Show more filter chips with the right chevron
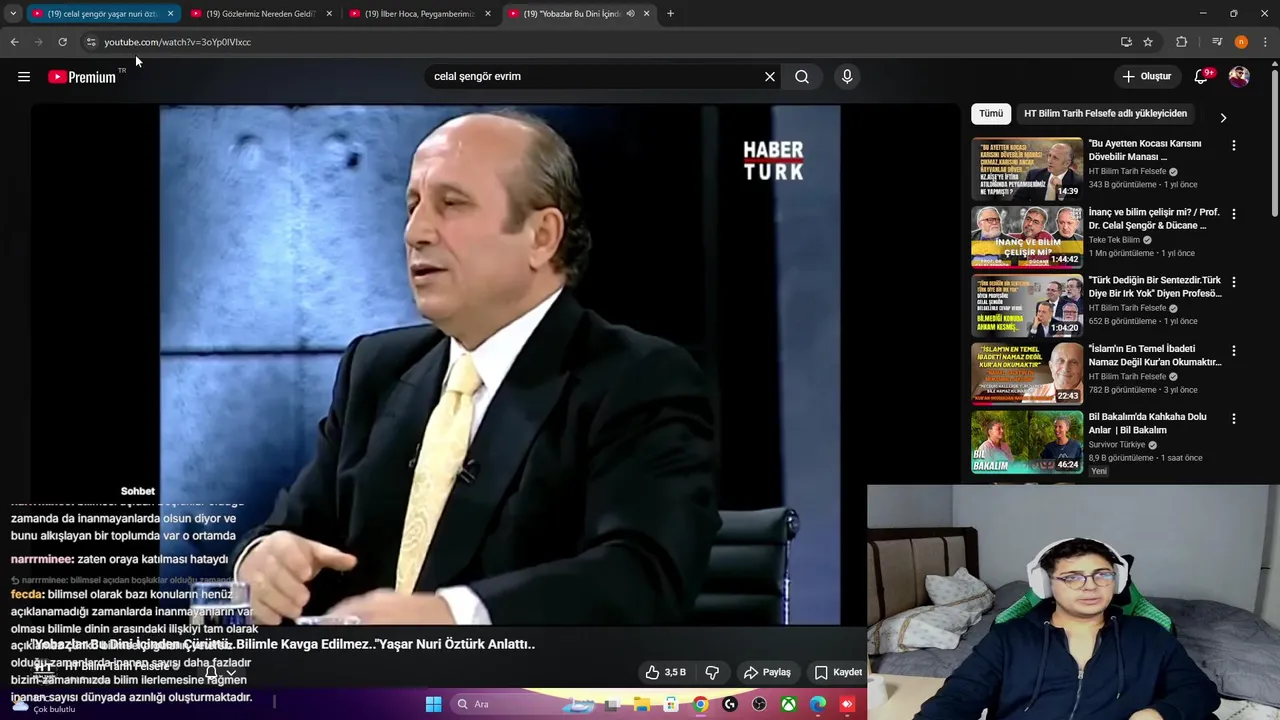Image resolution: width=1280 pixels, height=720 pixels. coord(1223,117)
